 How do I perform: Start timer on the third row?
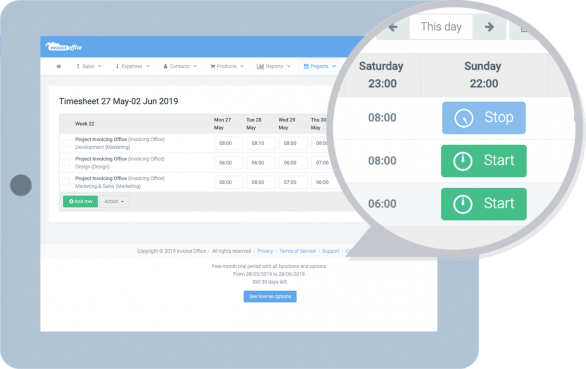[x=484, y=204]
